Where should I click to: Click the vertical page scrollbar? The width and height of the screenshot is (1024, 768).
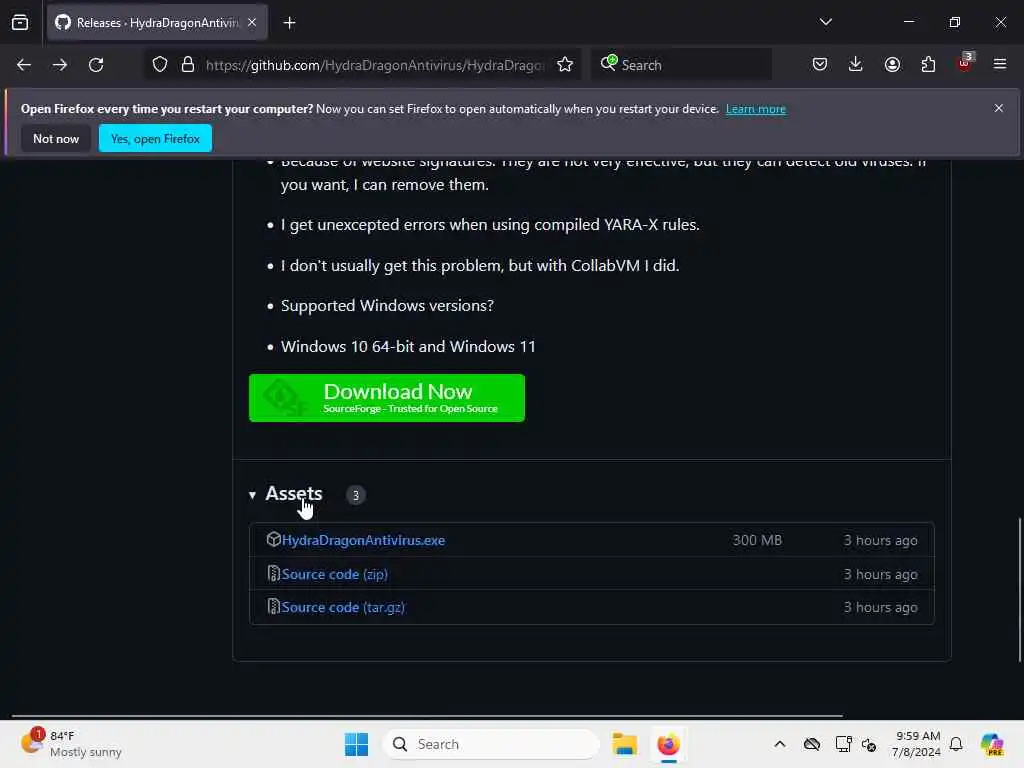(x=1019, y=590)
